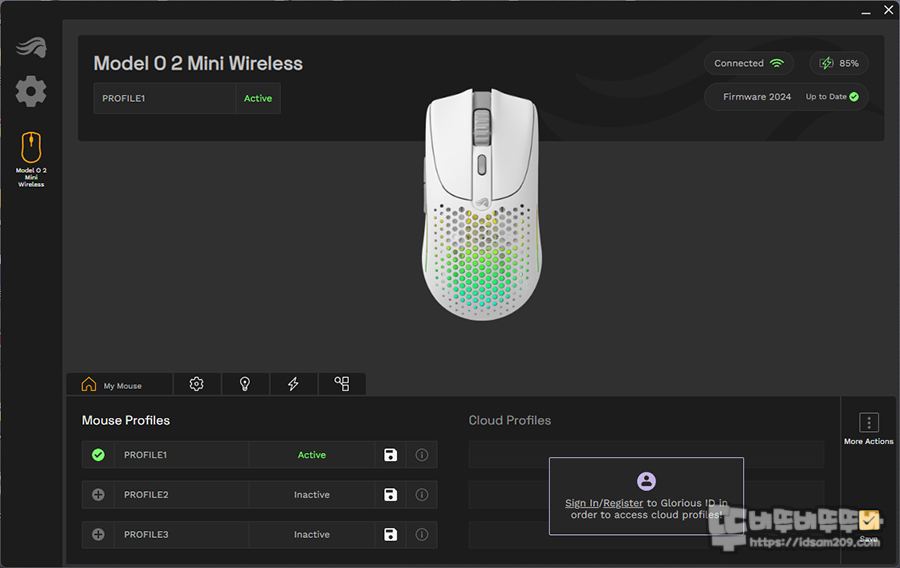900x568 pixels.
Task: Open the More Actions menu
Action: pos(868,429)
